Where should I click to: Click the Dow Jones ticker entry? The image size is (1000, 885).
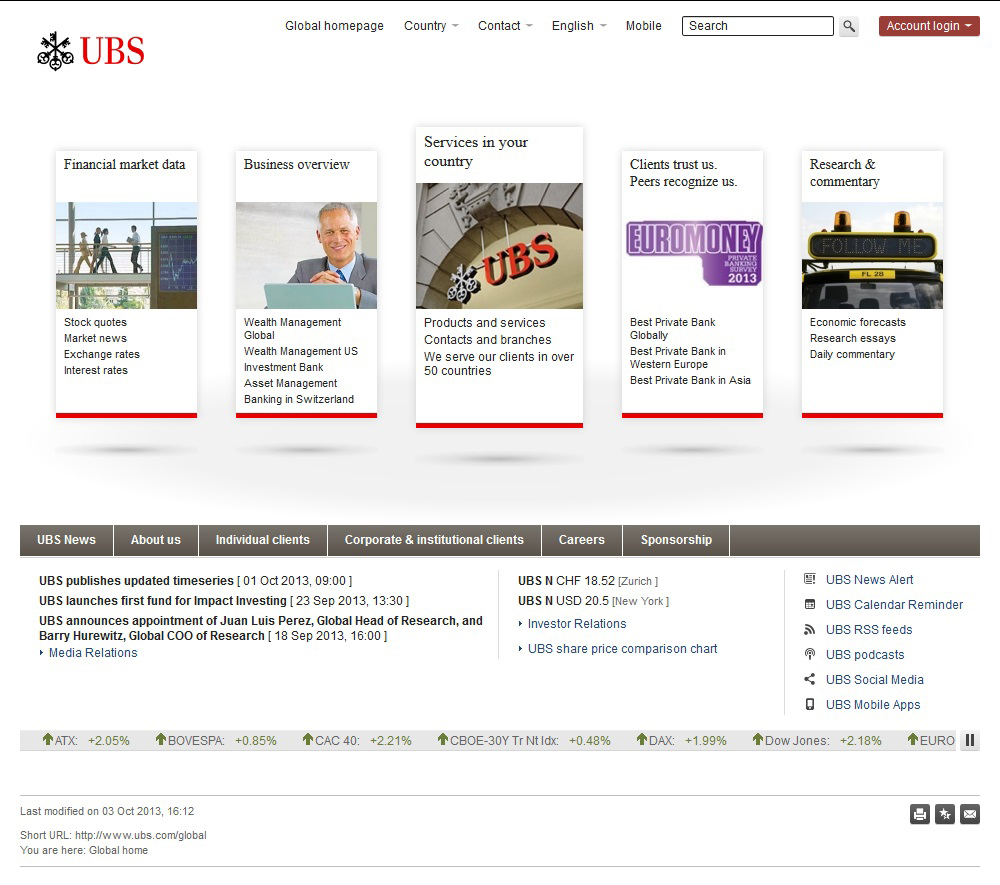[x=817, y=740]
